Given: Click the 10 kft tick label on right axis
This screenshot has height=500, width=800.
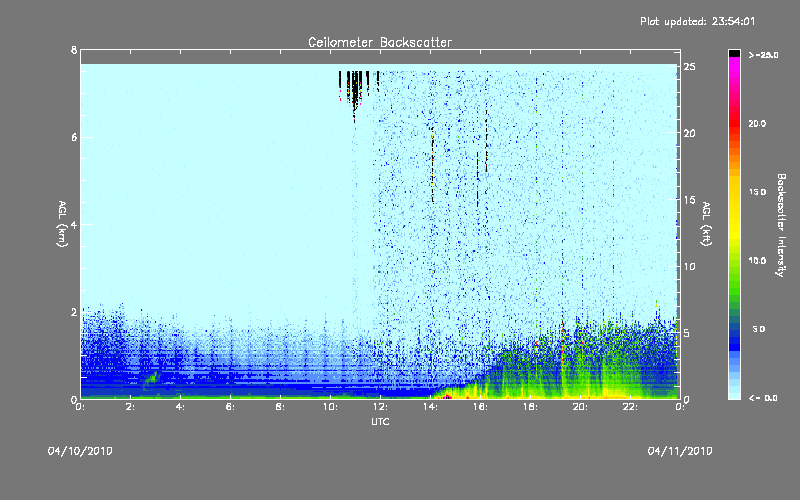Looking at the screenshot, I should pos(689,266).
